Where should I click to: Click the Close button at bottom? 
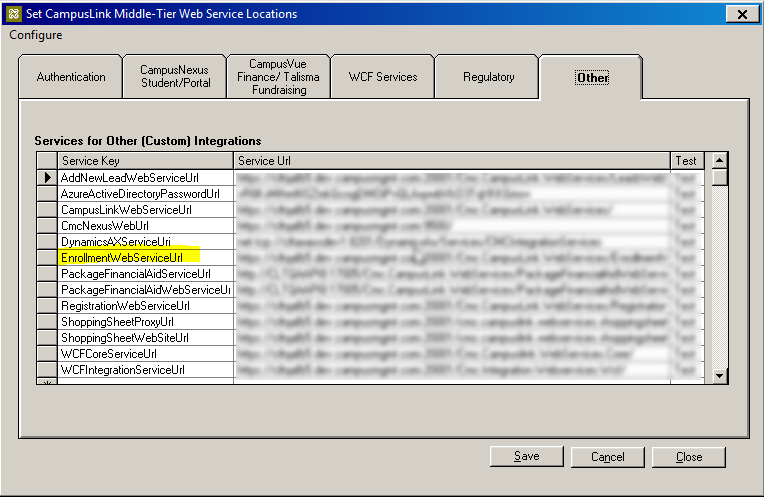click(688, 457)
